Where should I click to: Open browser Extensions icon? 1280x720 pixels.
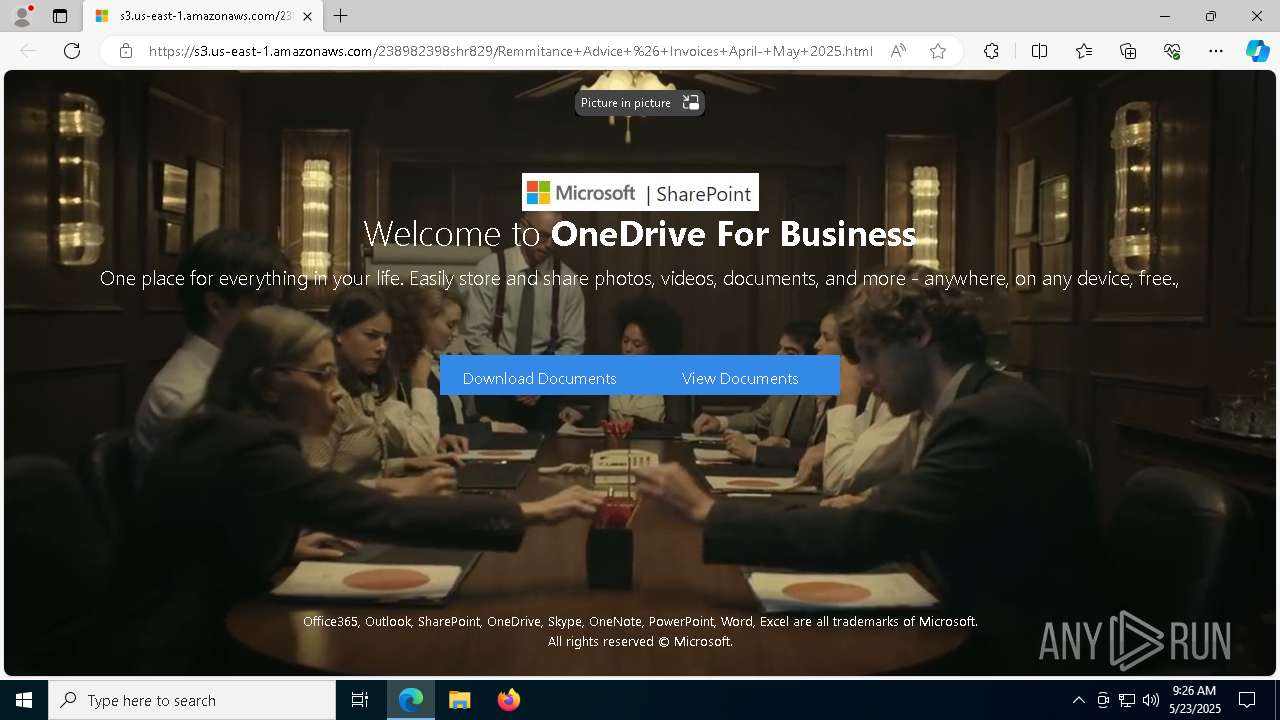point(991,51)
